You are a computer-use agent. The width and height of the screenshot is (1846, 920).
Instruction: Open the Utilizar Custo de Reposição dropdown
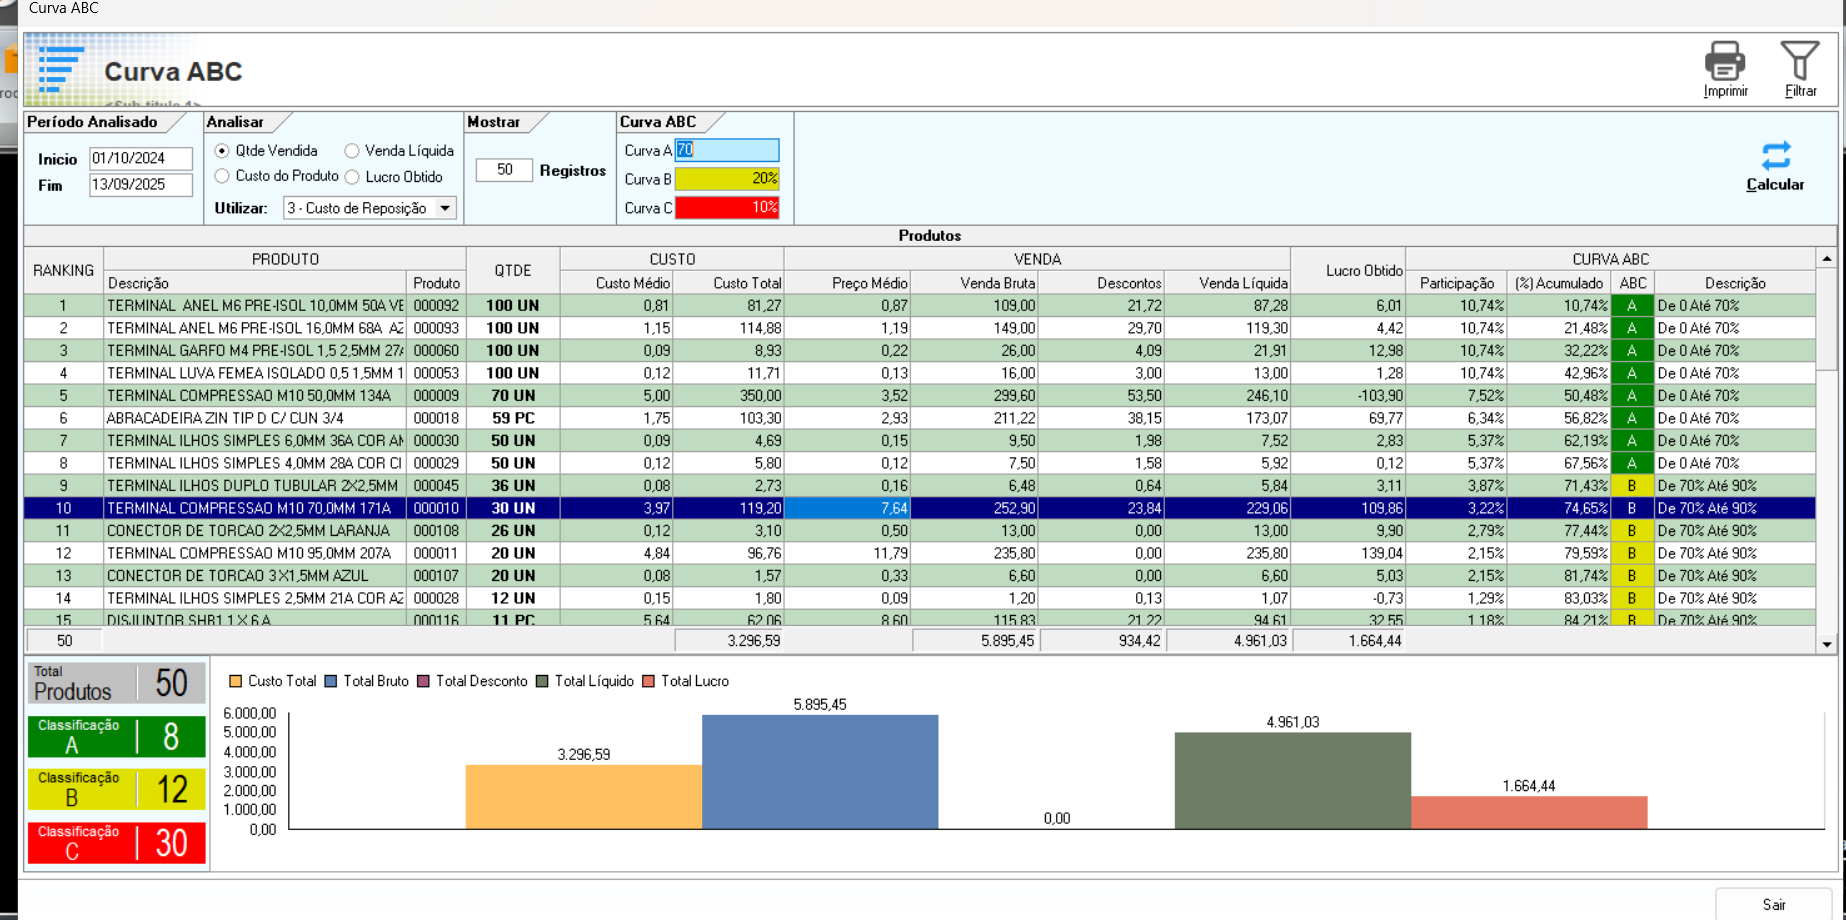[x=445, y=208]
